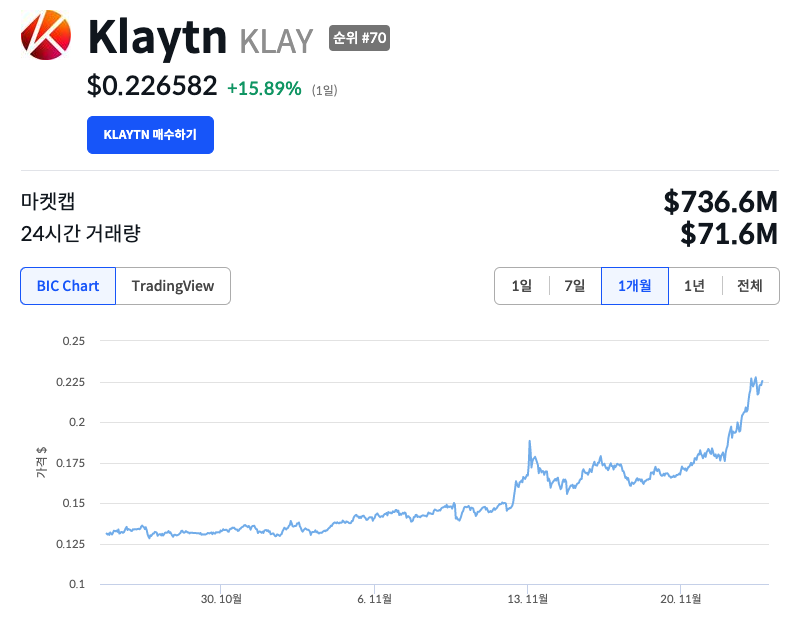Screen dimensions: 806x620
Task: Click the KLAYTN 매수하기 buy button
Action: point(150,135)
